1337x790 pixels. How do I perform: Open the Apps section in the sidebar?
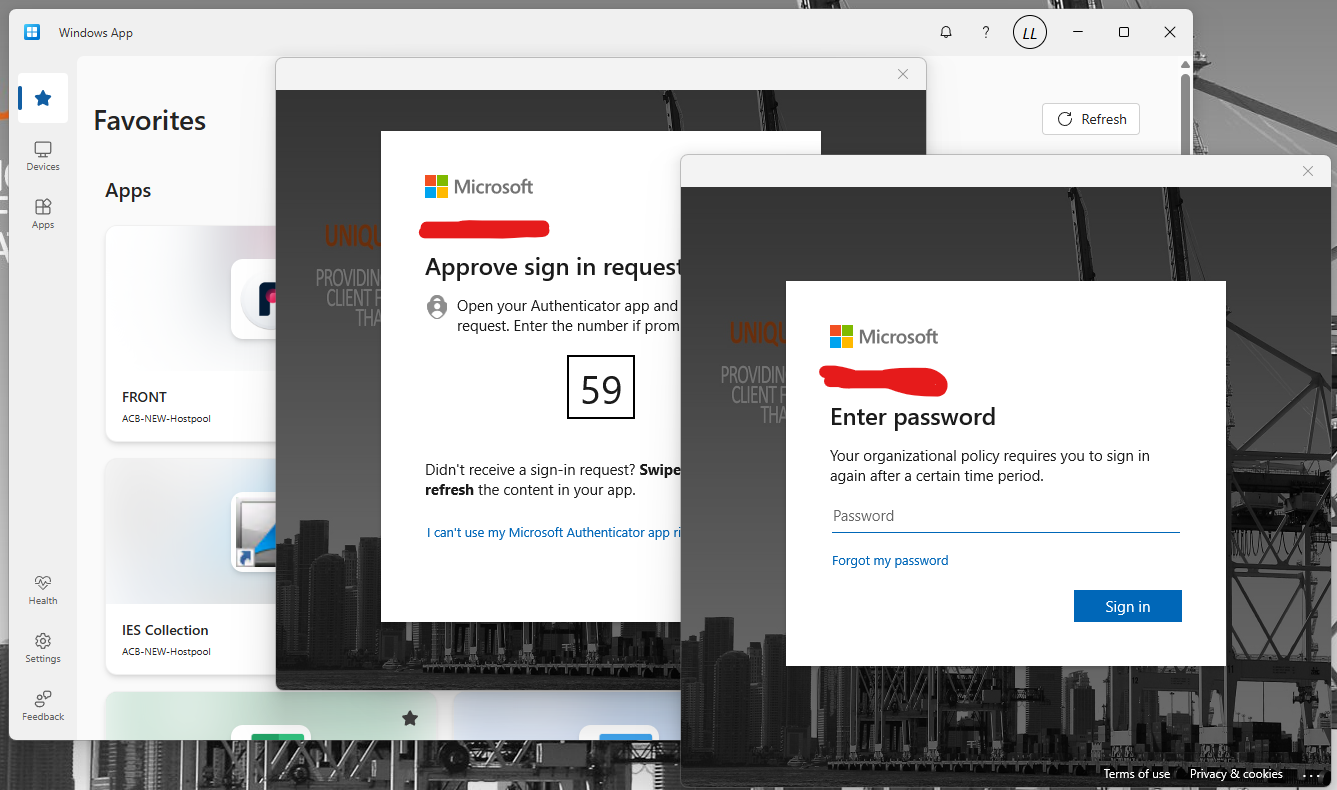click(x=43, y=214)
